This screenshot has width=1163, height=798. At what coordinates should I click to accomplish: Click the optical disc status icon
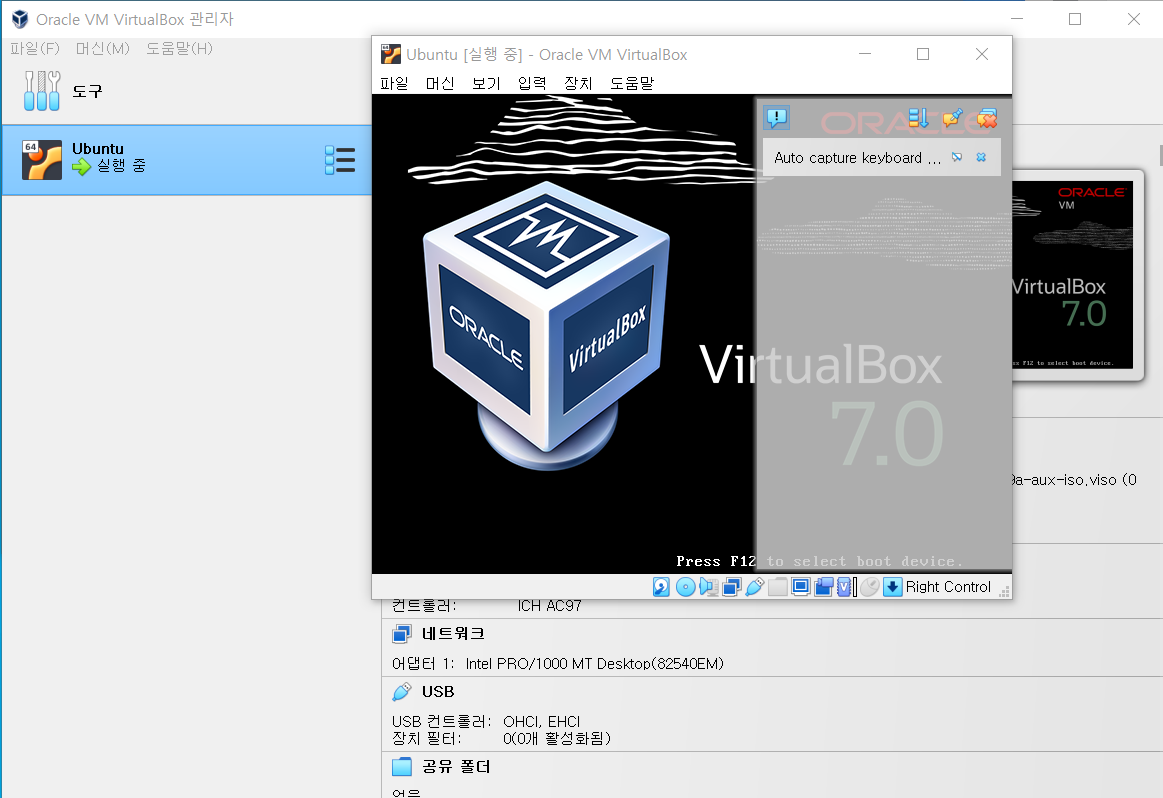(x=685, y=587)
